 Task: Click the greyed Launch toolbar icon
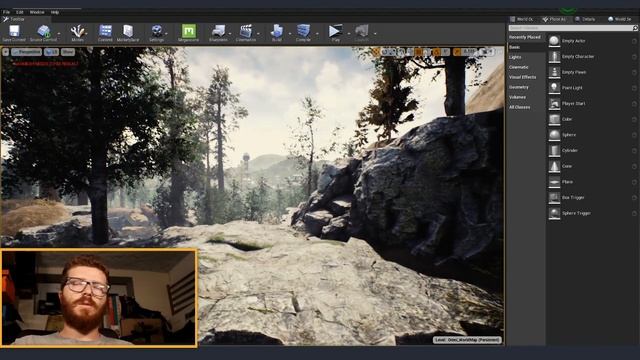pyautogui.click(x=362, y=31)
